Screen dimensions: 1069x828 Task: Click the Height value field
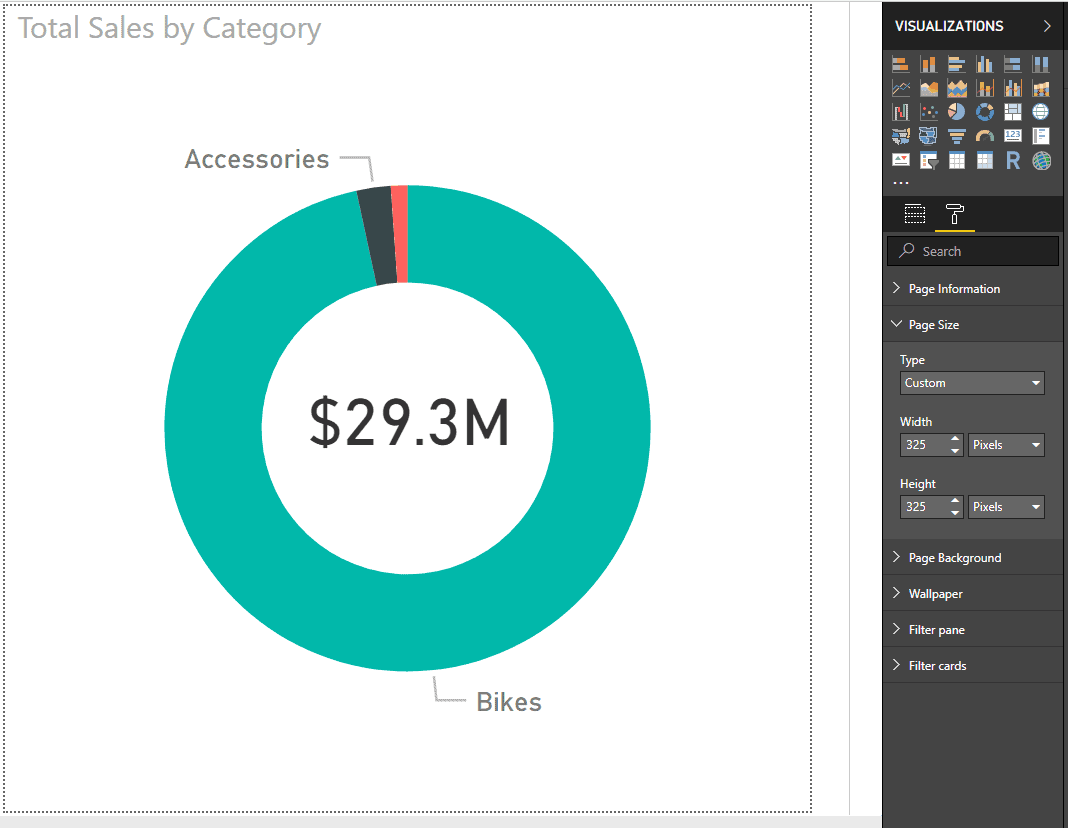click(x=924, y=507)
